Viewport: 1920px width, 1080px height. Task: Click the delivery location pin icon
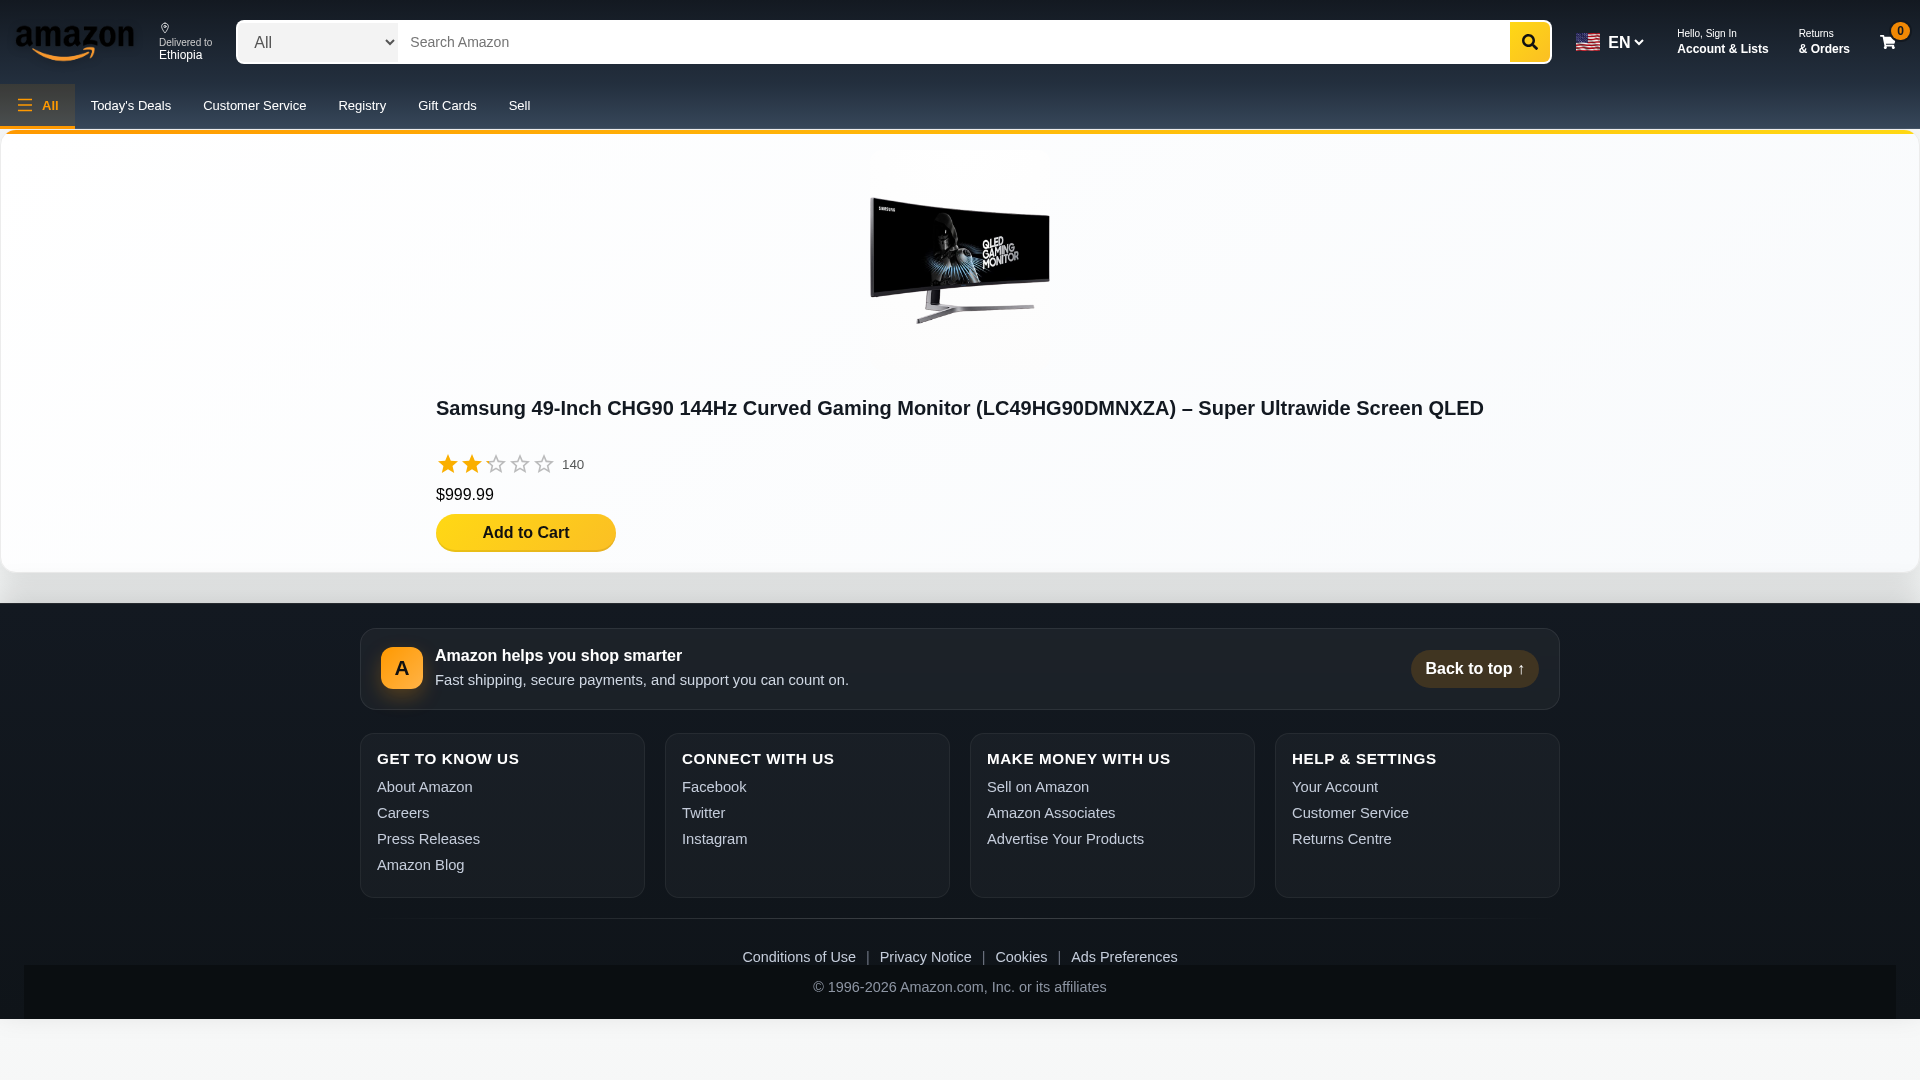[x=165, y=28]
